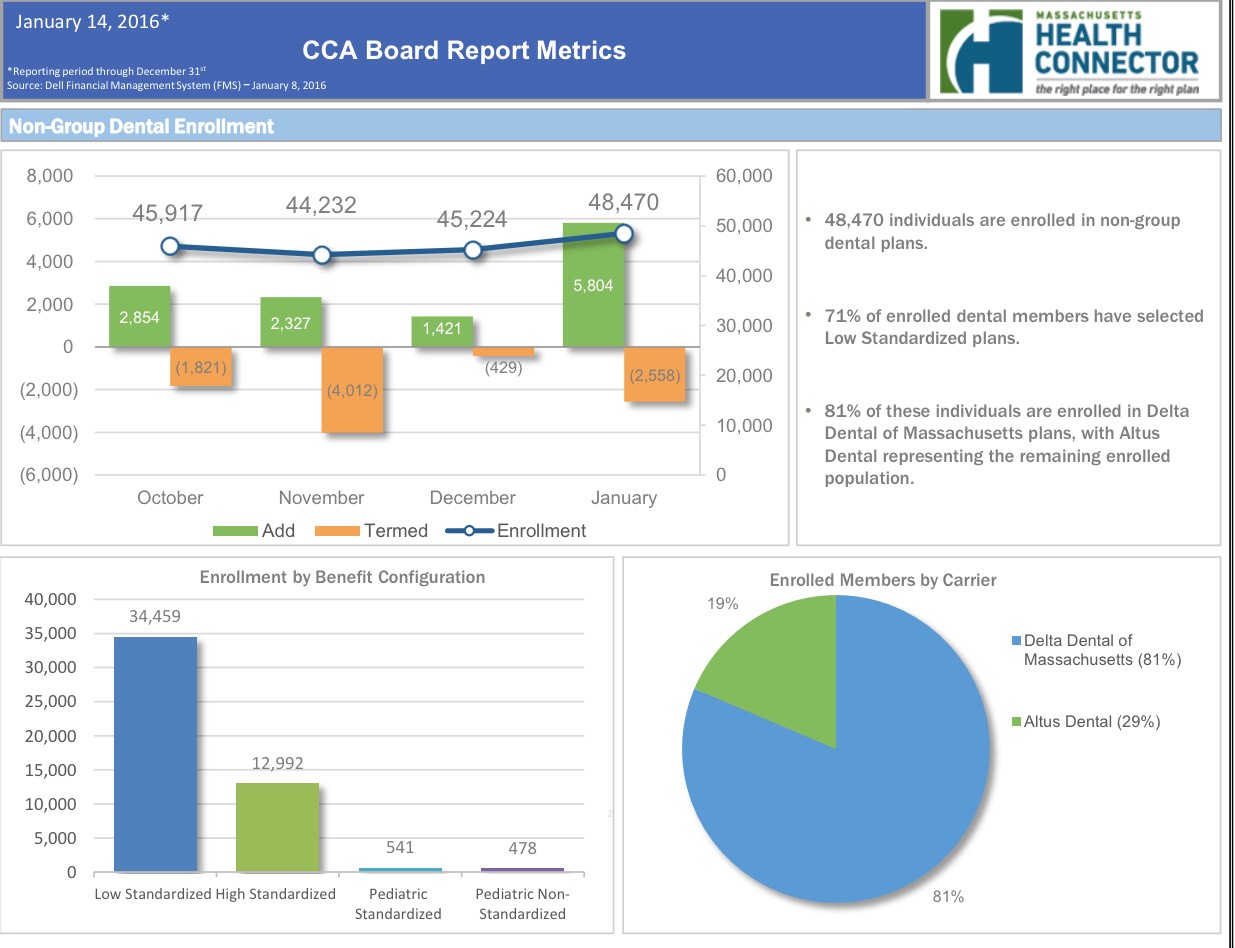1235x948 pixels.
Task: Click the CCA Board Report Metrics title
Action: [x=465, y=51]
